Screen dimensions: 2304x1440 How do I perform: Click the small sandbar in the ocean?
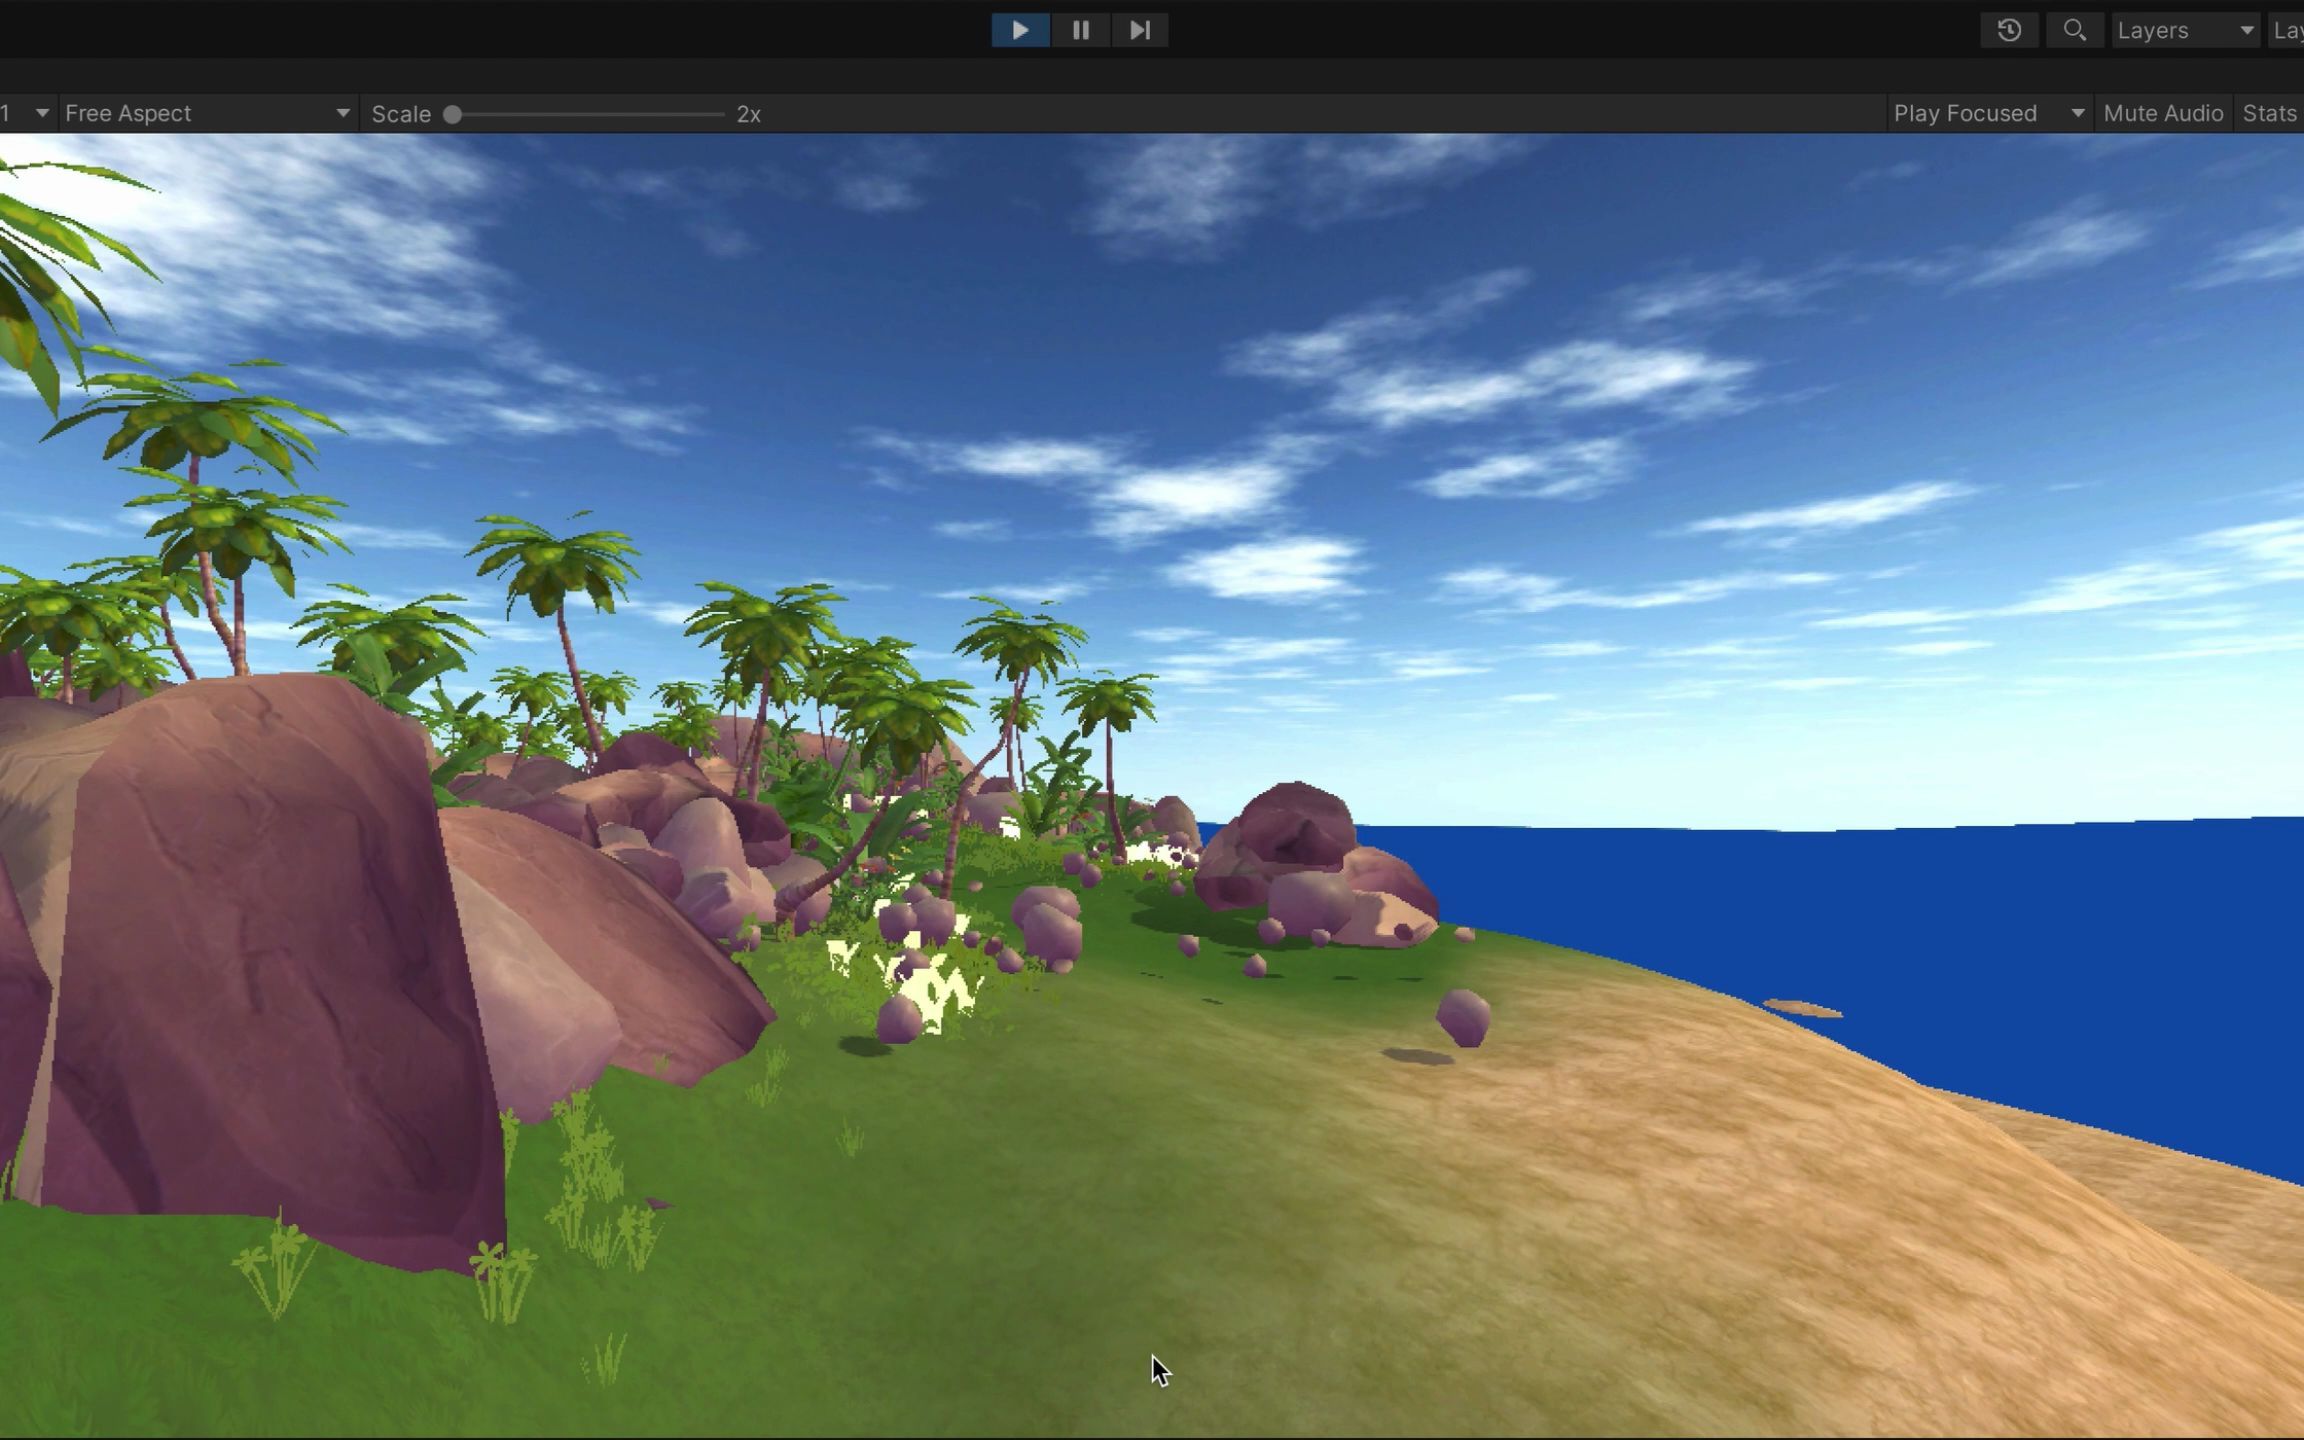[1803, 1008]
